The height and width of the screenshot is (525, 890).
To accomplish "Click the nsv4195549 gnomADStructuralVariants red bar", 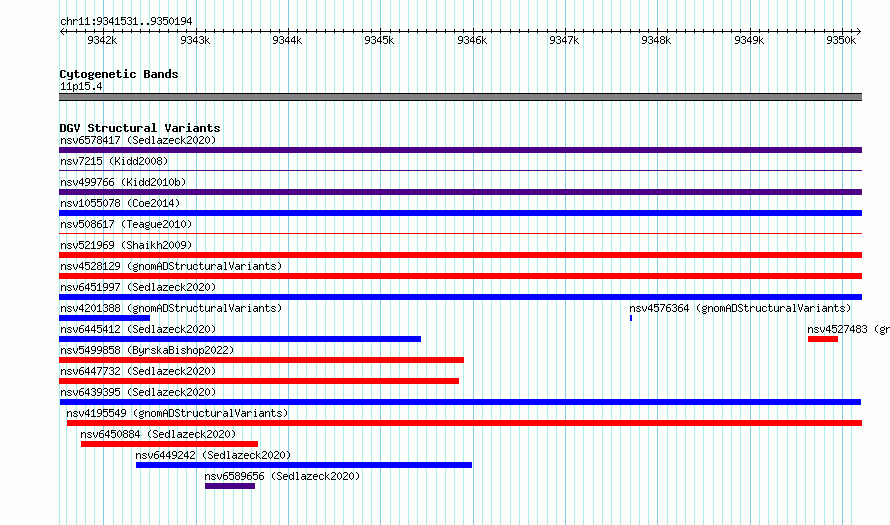I will tap(464, 423).
